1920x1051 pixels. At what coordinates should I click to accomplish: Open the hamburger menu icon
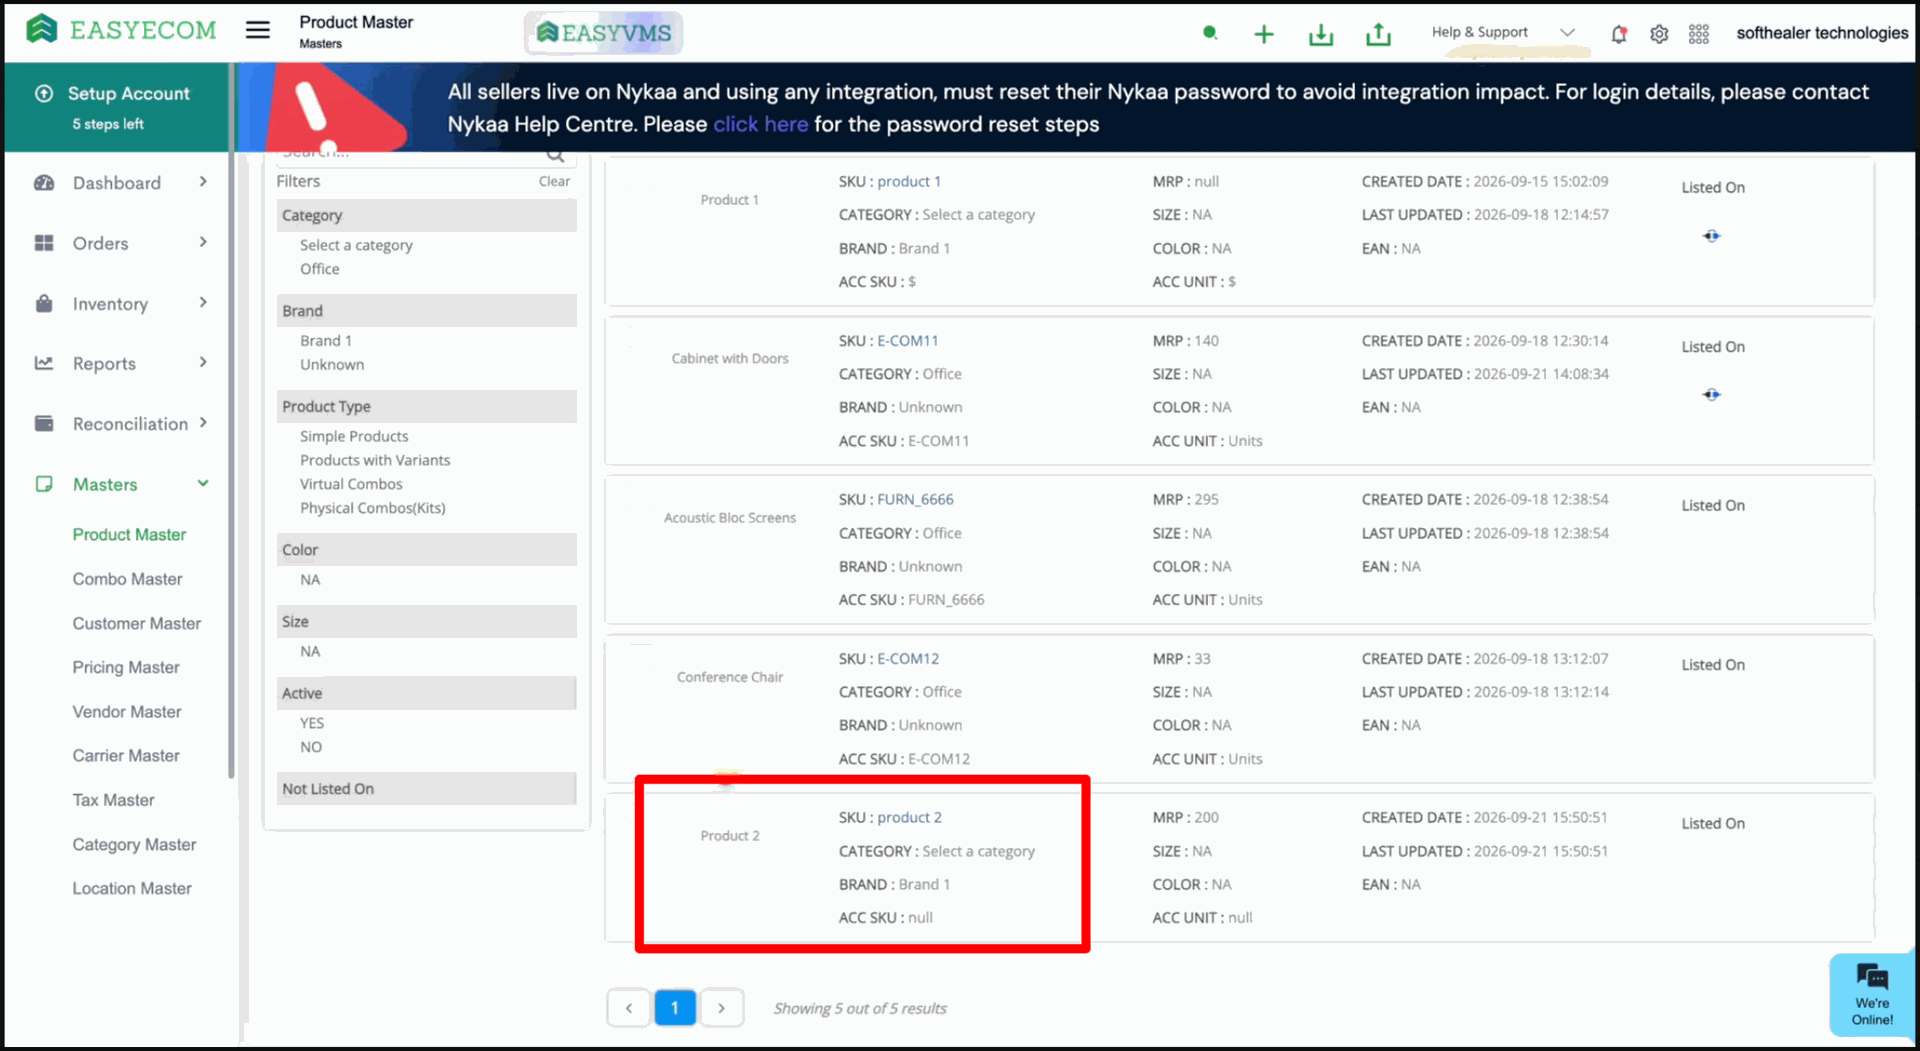pos(258,30)
